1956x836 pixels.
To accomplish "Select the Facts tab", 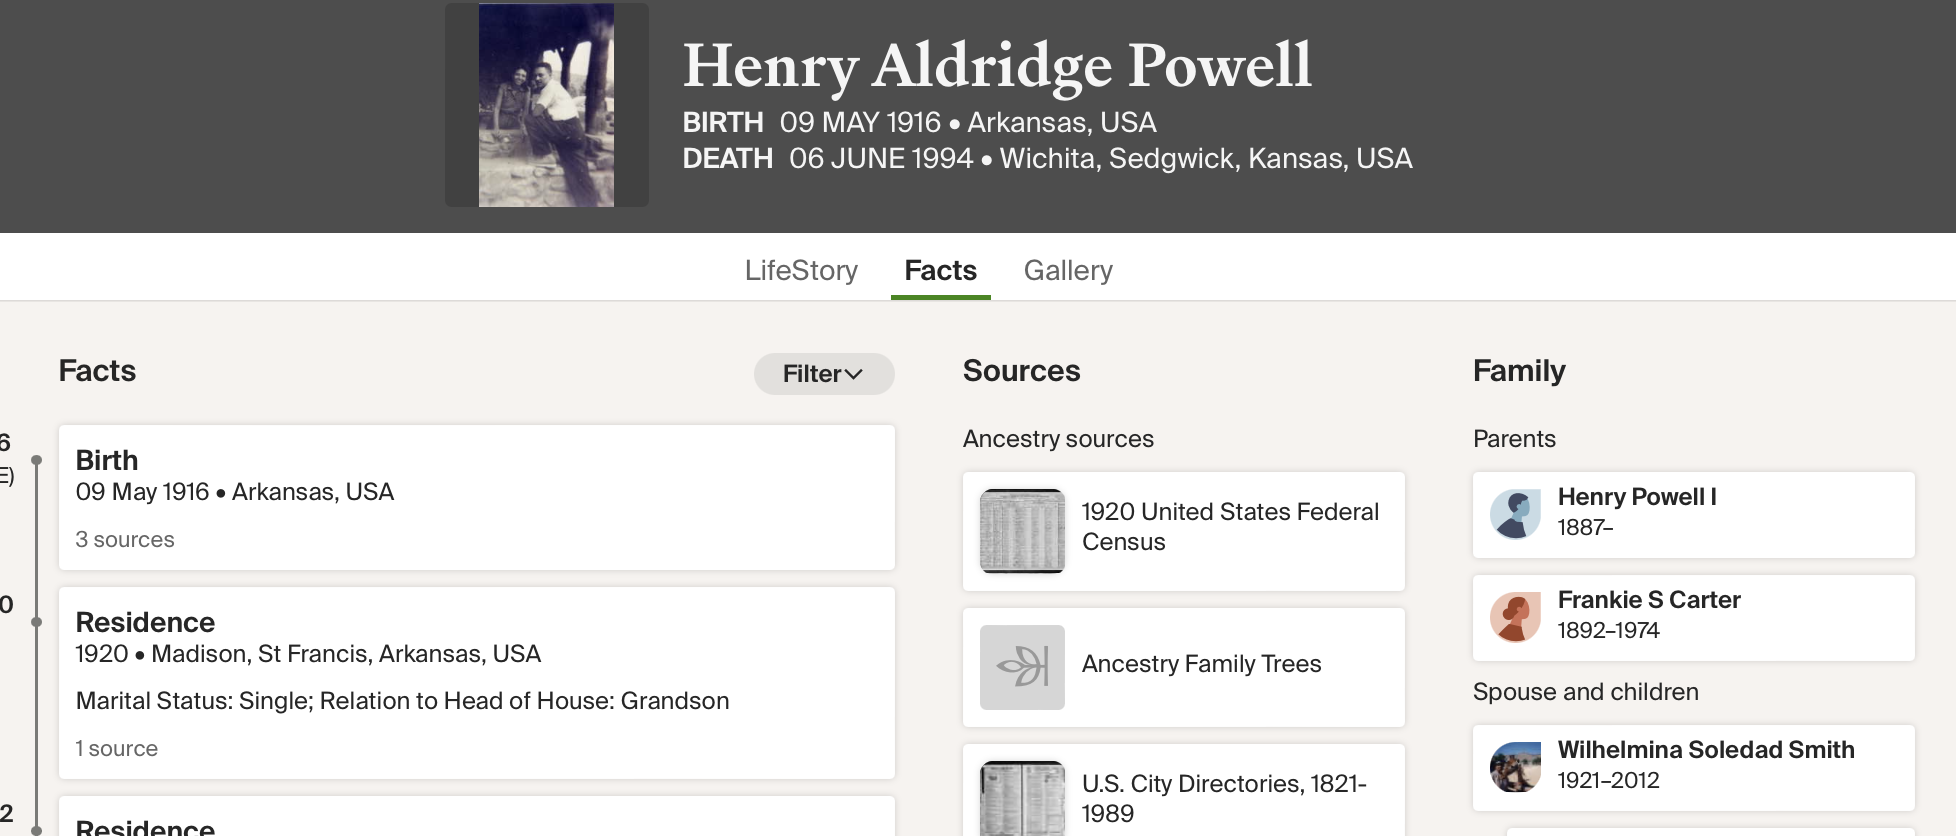I will [940, 270].
